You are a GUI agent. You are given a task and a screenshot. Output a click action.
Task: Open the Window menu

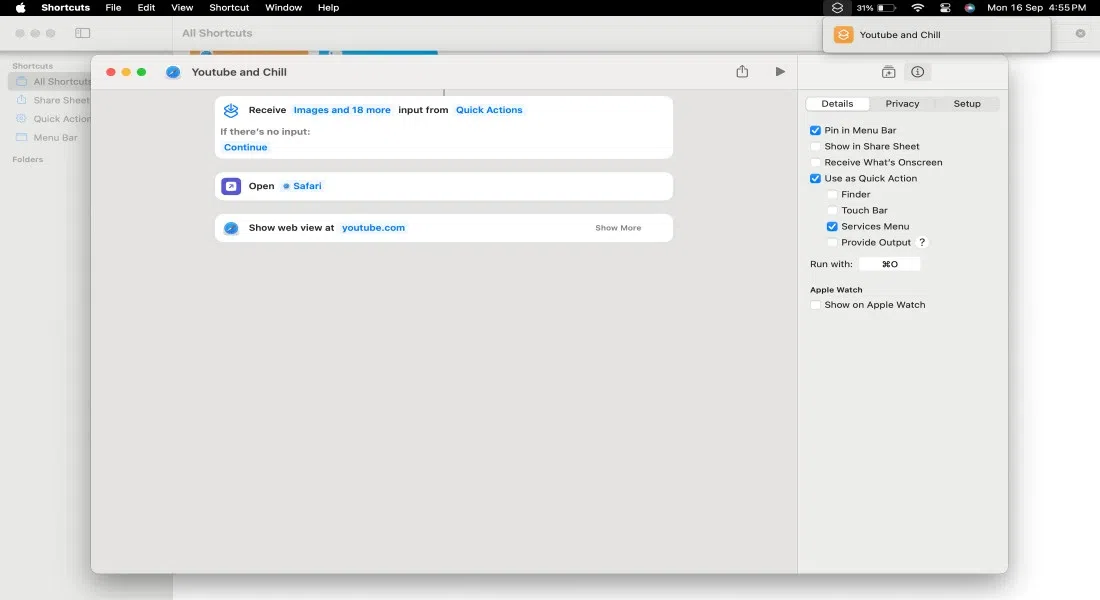(283, 8)
